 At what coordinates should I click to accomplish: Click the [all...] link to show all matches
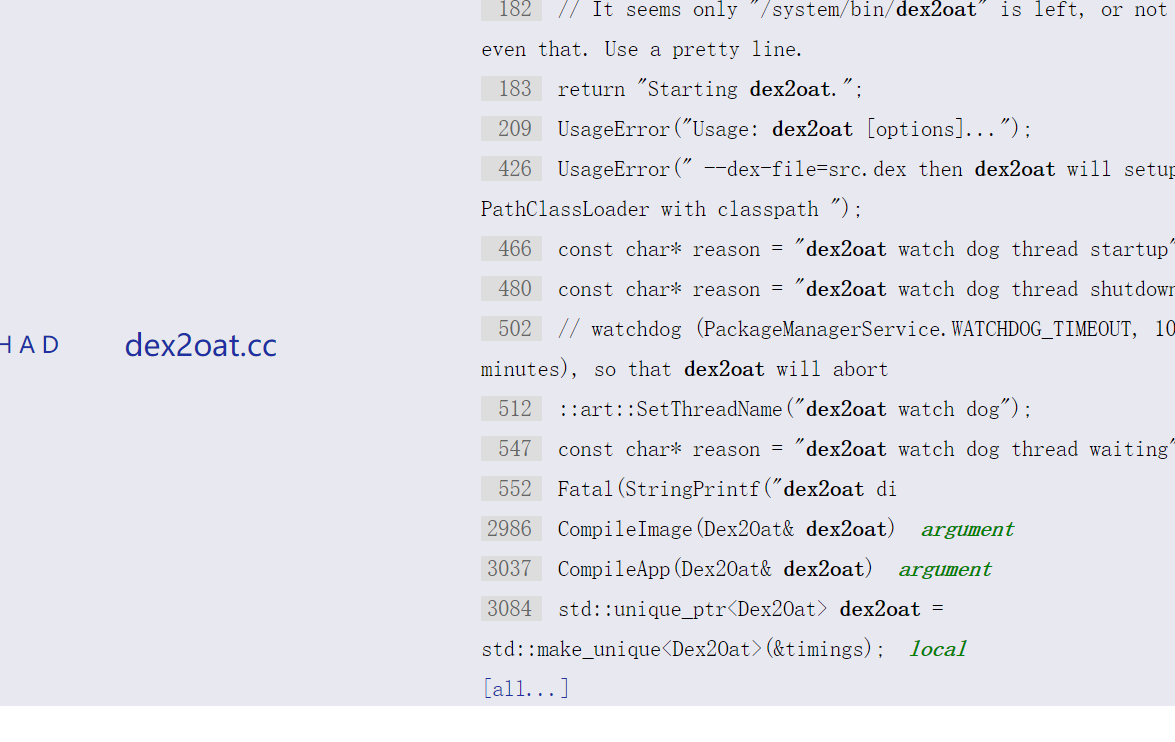click(525, 689)
